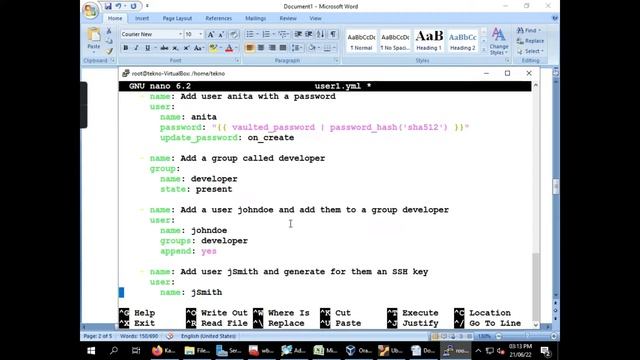Justify paragraph text
This screenshot has width=640, height=360.
[282, 48]
